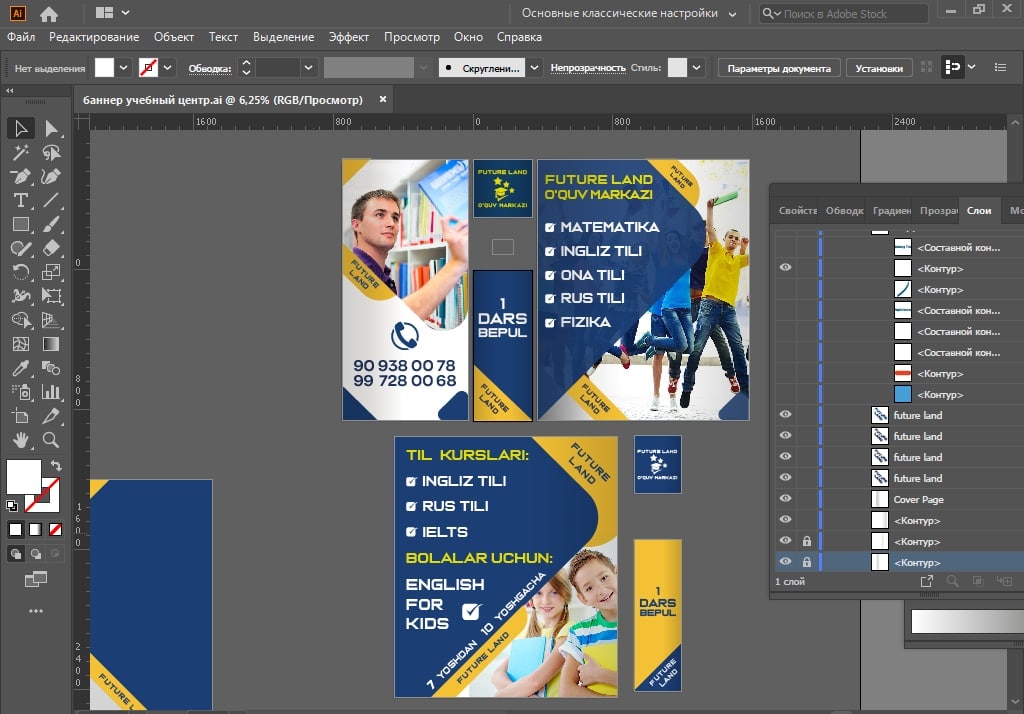Click the Fill color swatch in toolbox
Screen dimensions: 1024x714
click(24, 477)
